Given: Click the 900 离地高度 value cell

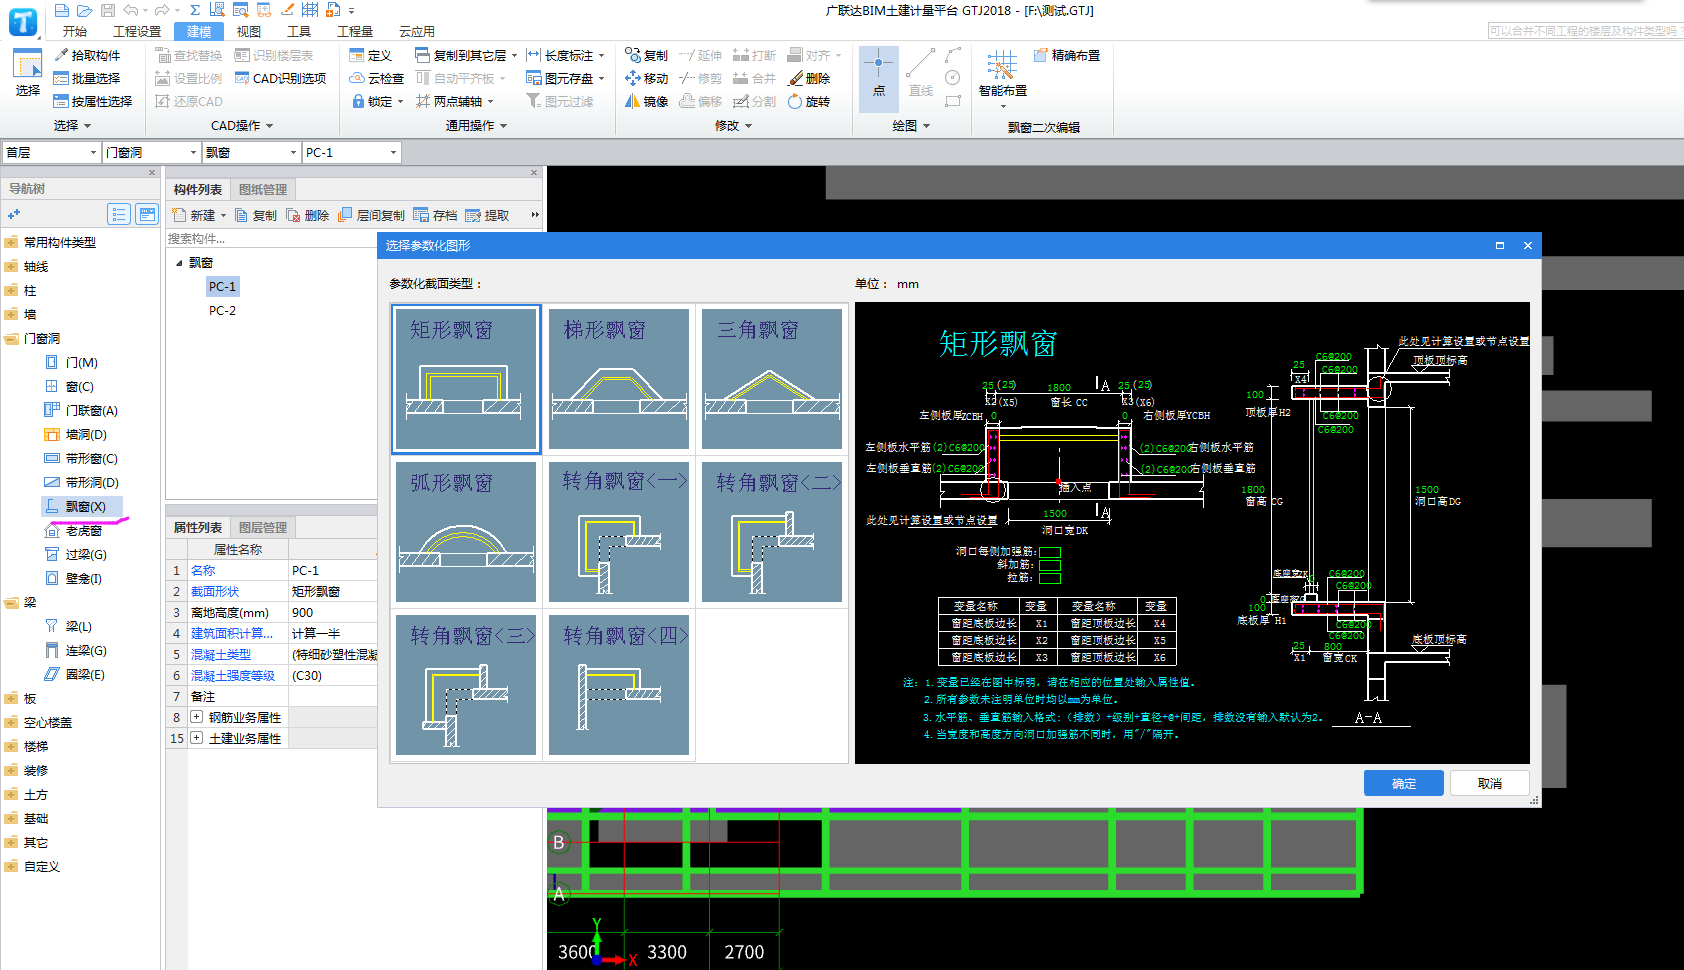Looking at the screenshot, I should tap(332, 612).
